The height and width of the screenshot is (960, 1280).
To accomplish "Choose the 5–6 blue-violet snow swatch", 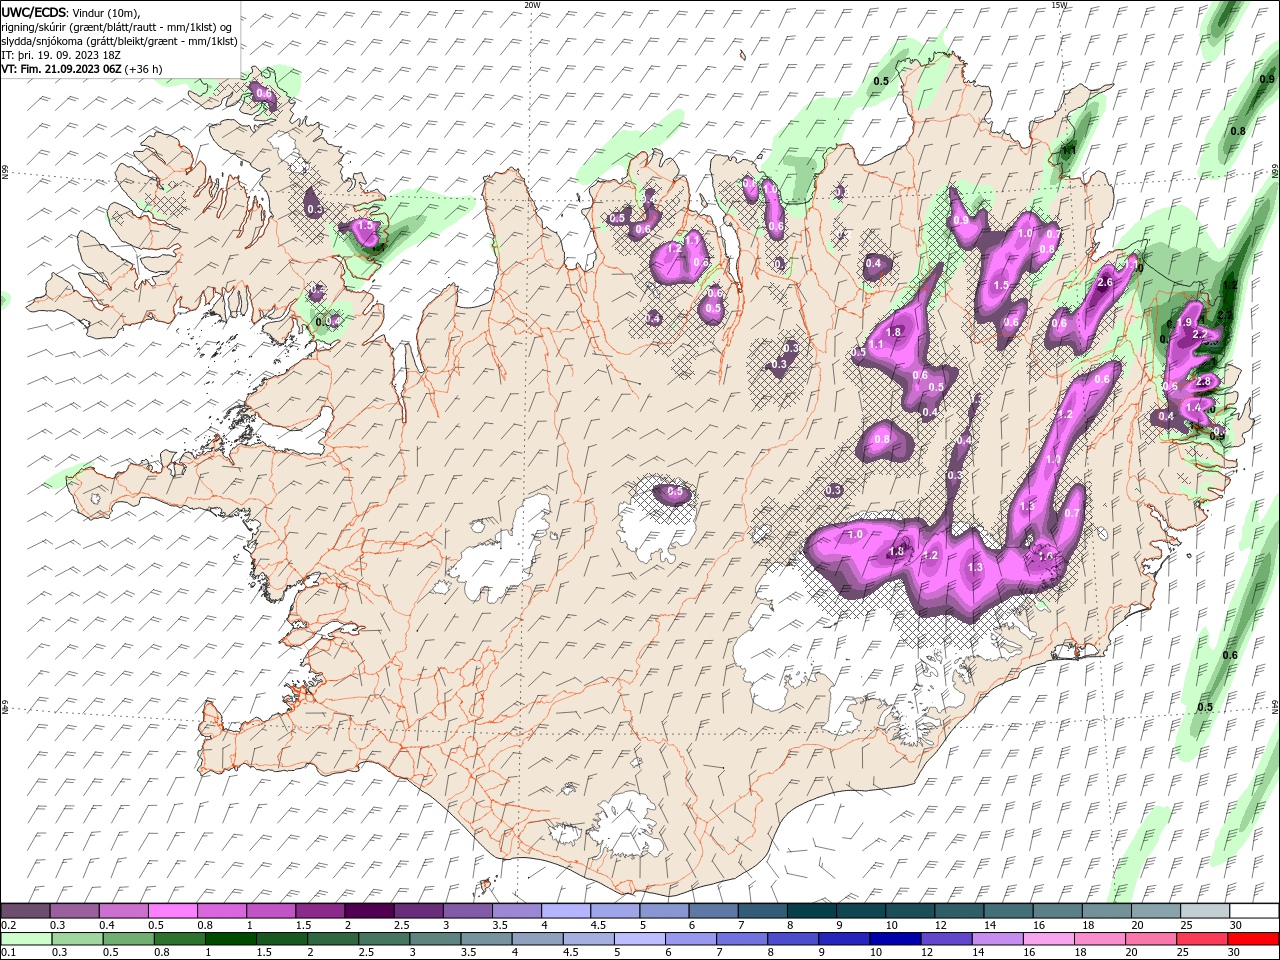I will 665,911.
